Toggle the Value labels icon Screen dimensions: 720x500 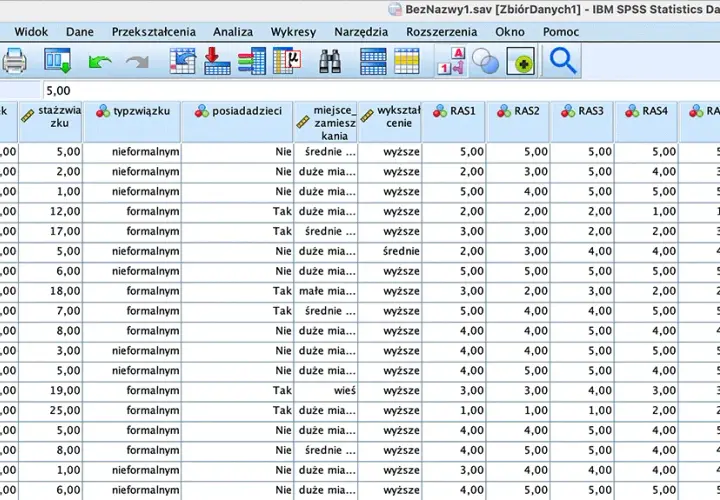coord(451,61)
